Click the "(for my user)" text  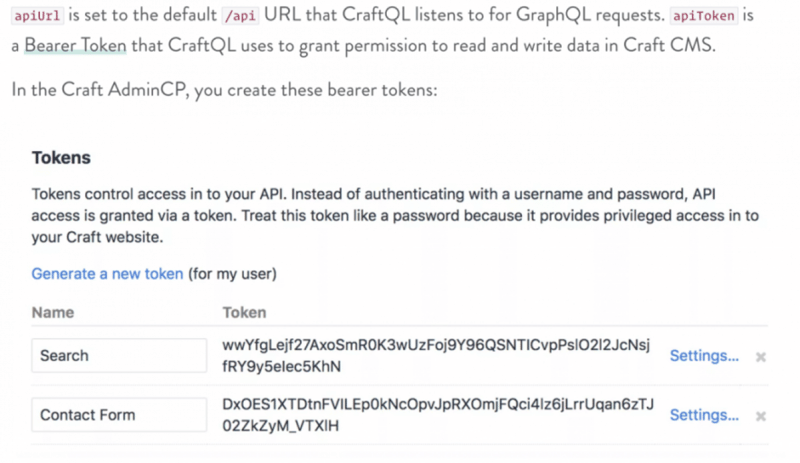coord(232,273)
